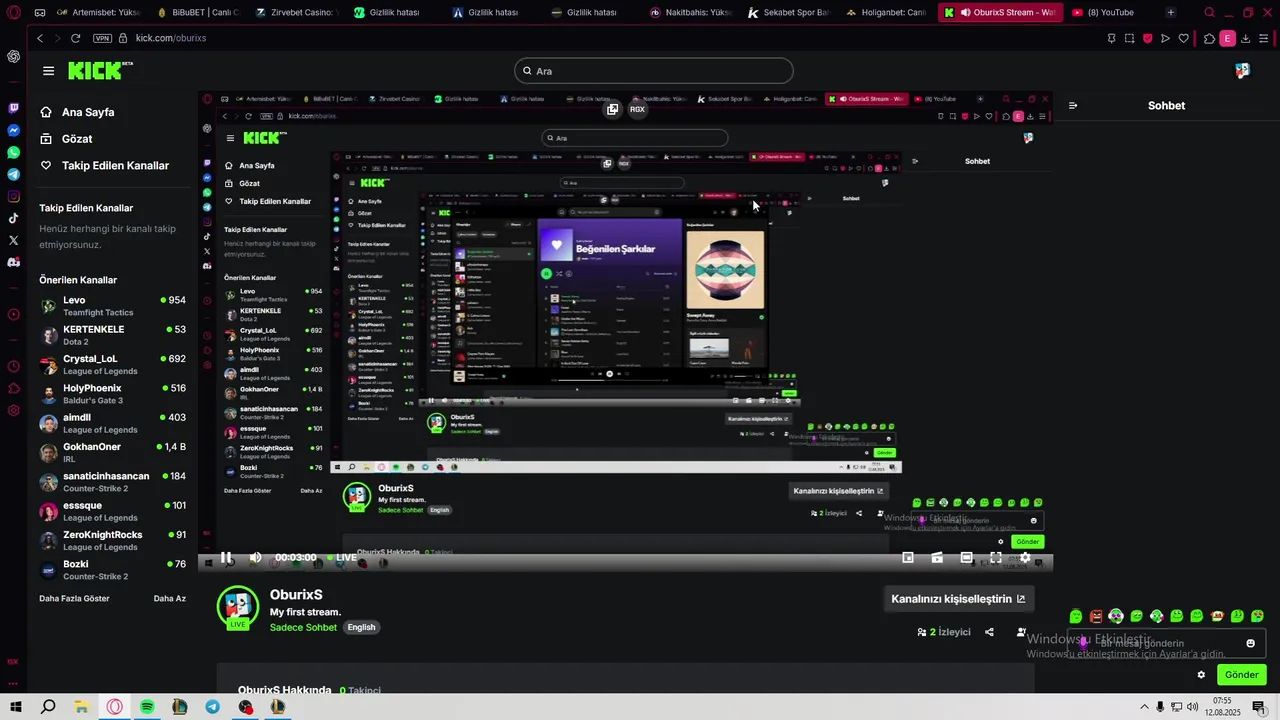Open chat settings gear near Gönder

[1201, 675]
